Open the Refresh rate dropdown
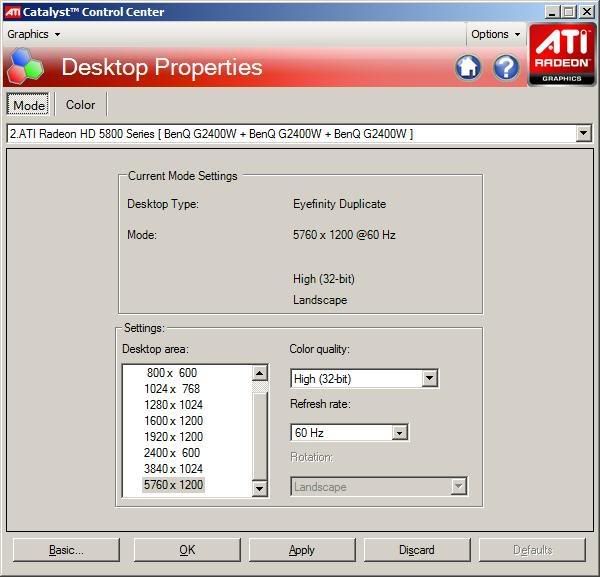The width and height of the screenshot is (600, 577). [399, 433]
